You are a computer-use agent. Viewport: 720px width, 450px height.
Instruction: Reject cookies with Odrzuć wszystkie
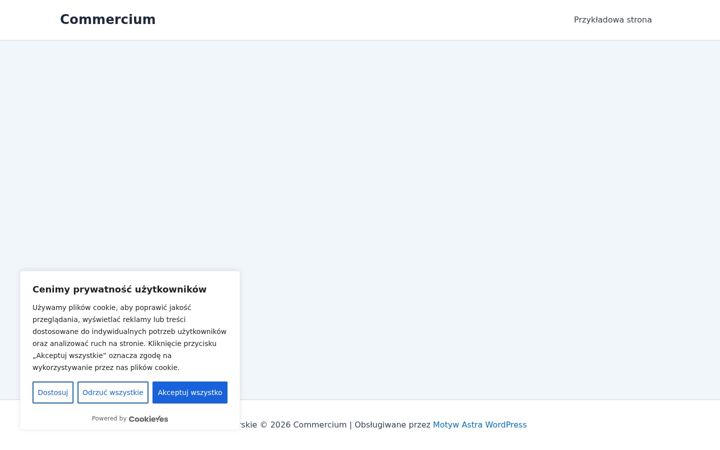(x=112, y=393)
